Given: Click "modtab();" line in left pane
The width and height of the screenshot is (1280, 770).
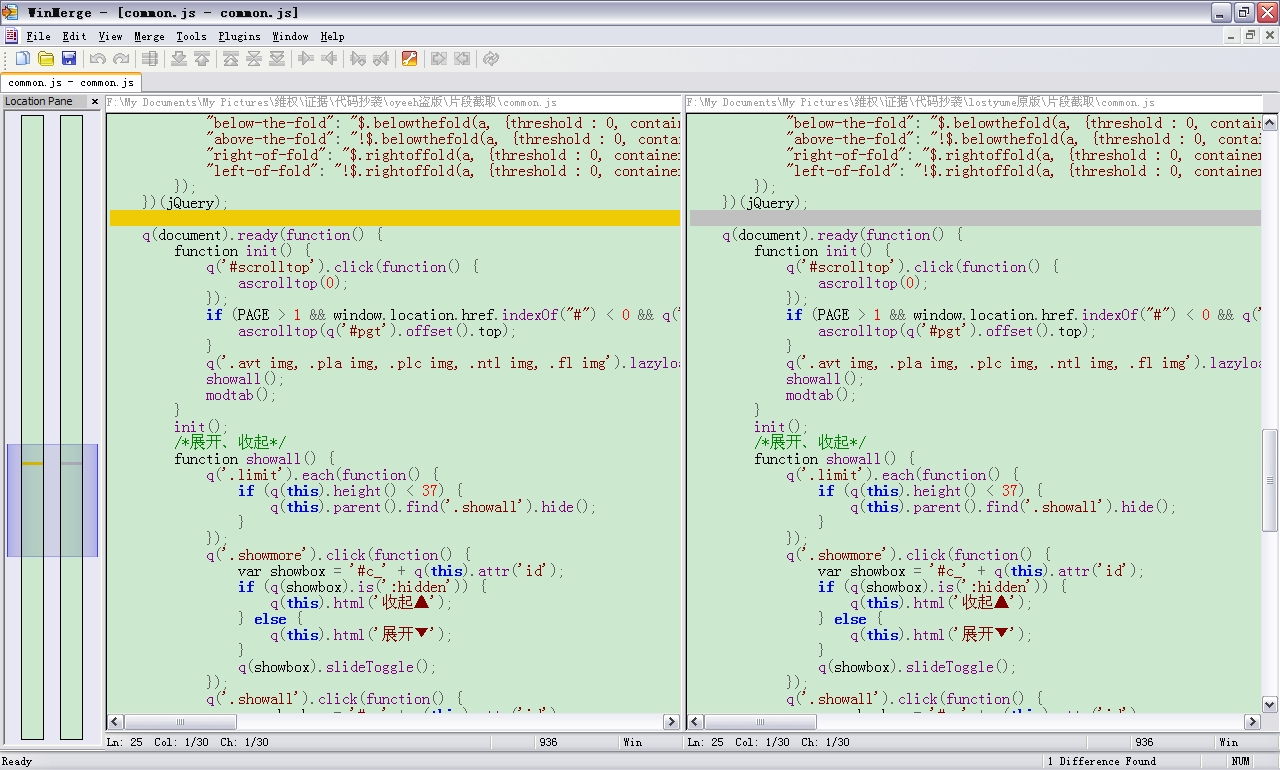Looking at the screenshot, I should 241,395.
